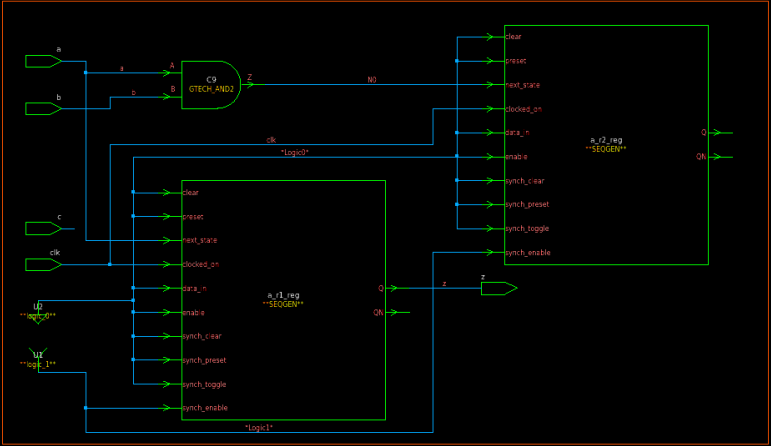The image size is (771, 446).
Task: Select a_r2_reg QN output pin
Action: tap(701, 157)
